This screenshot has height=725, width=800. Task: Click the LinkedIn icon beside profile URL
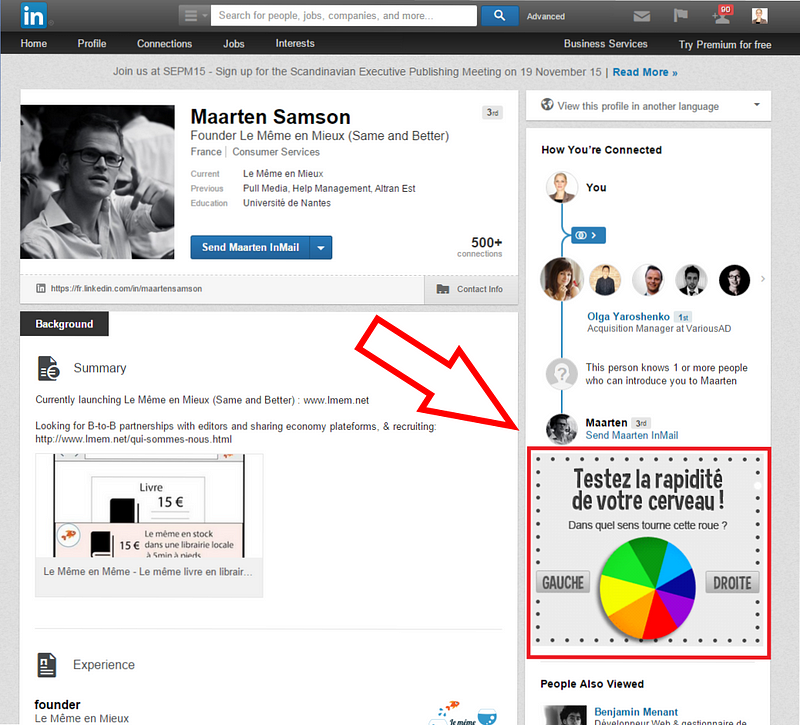click(41, 288)
